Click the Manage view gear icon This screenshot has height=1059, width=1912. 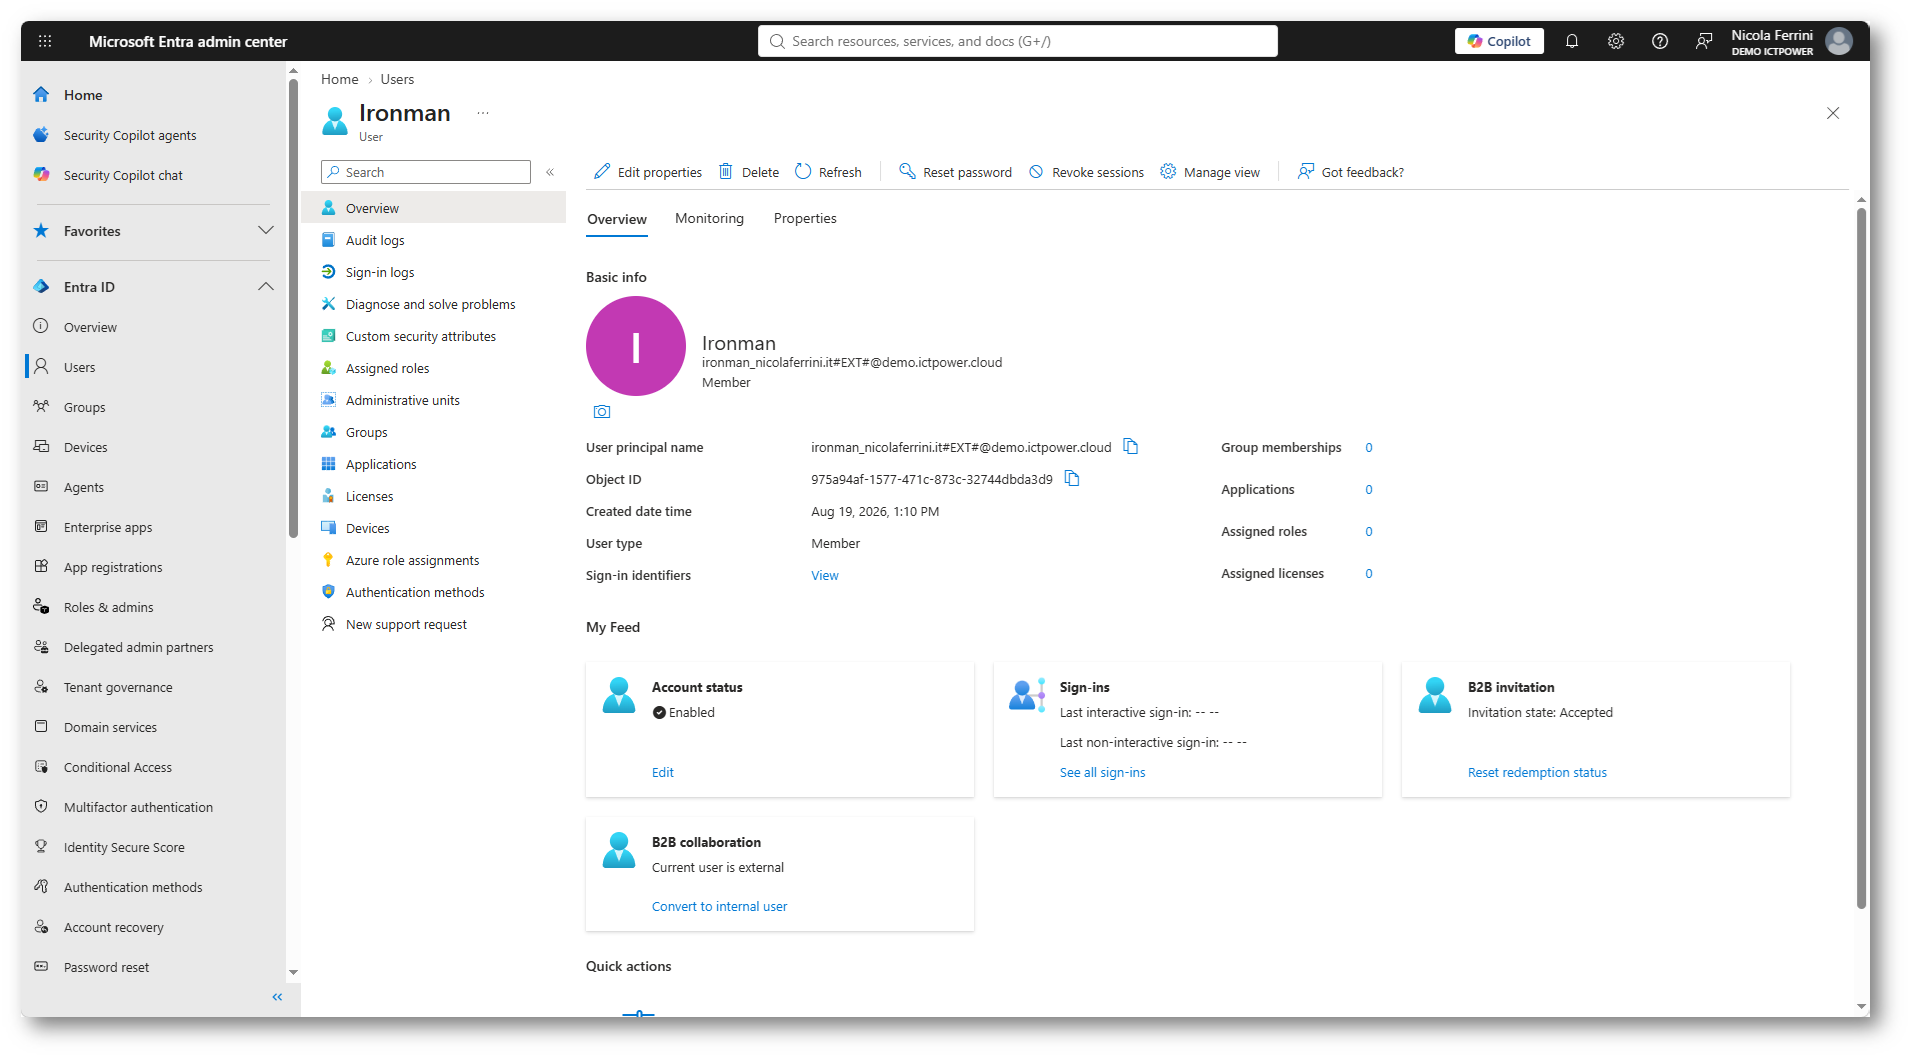click(1168, 171)
